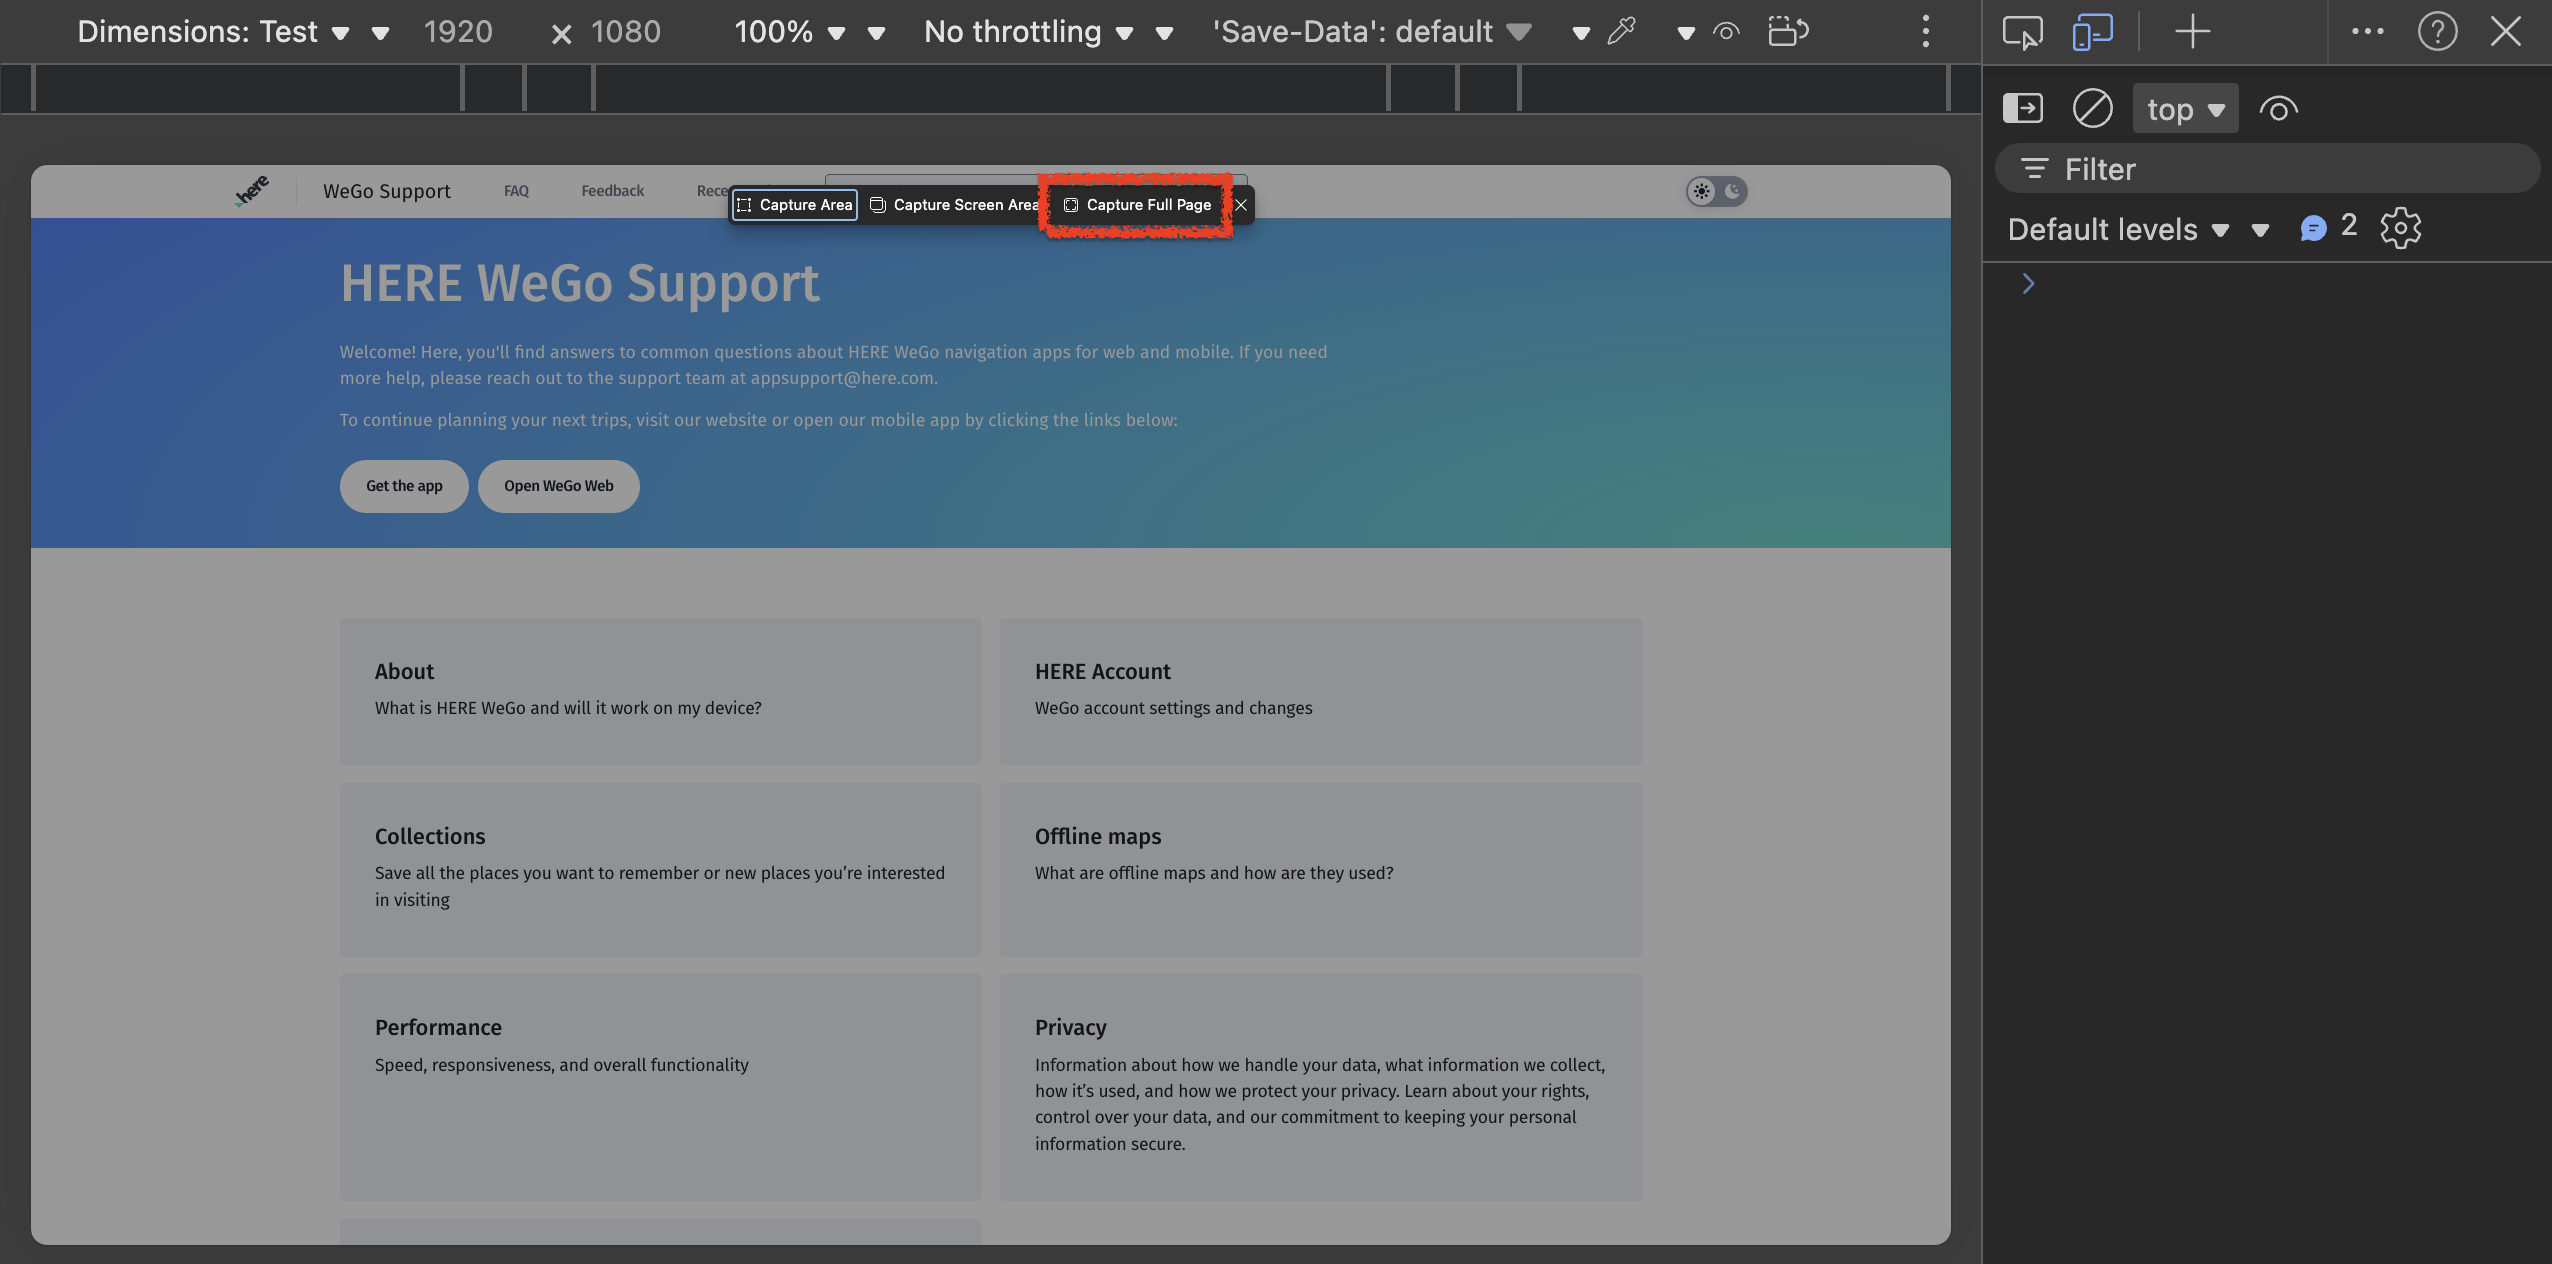Choose Capture Area option
The image size is (2552, 1264).
(x=795, y=205)
